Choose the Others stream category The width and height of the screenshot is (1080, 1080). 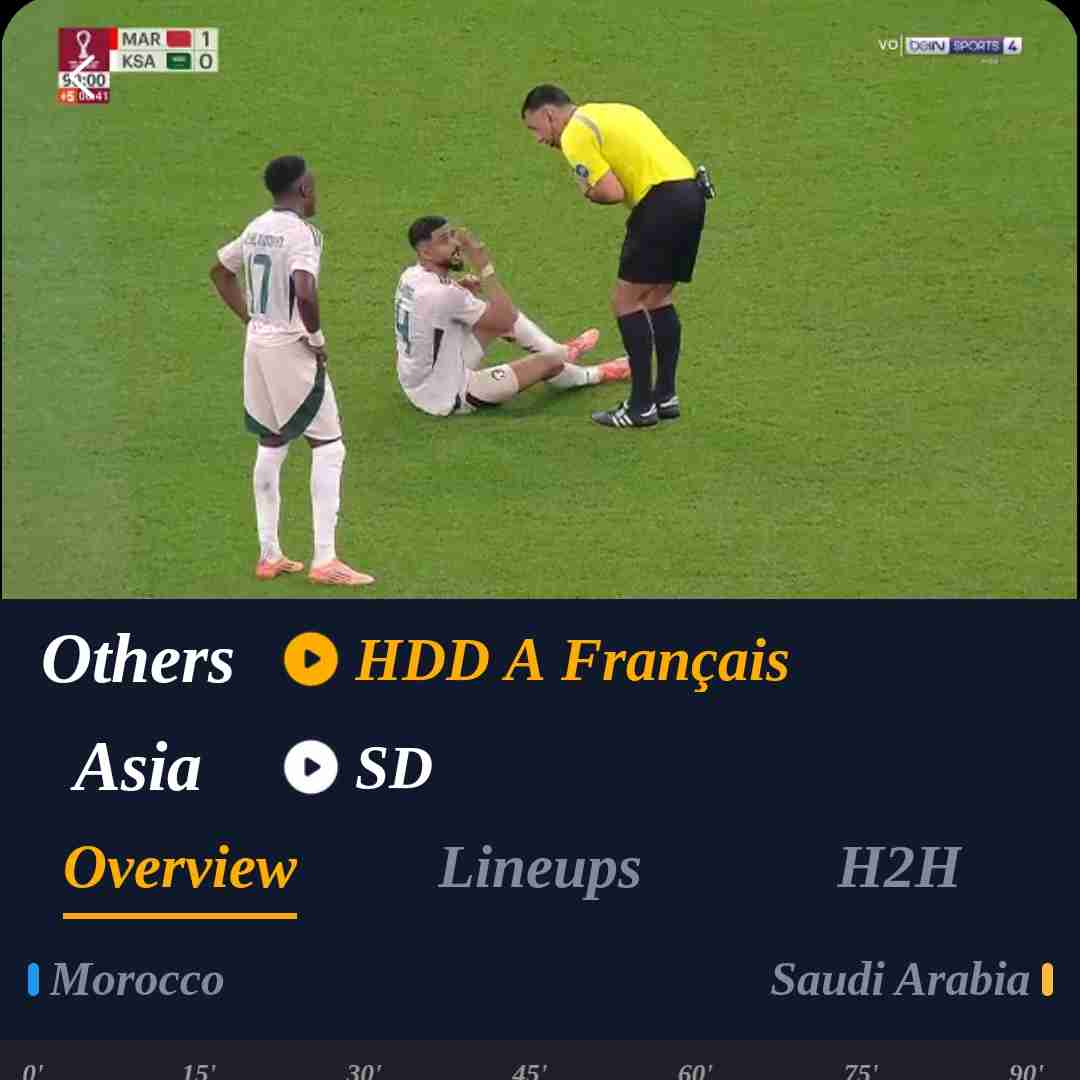tap(137, 660)
